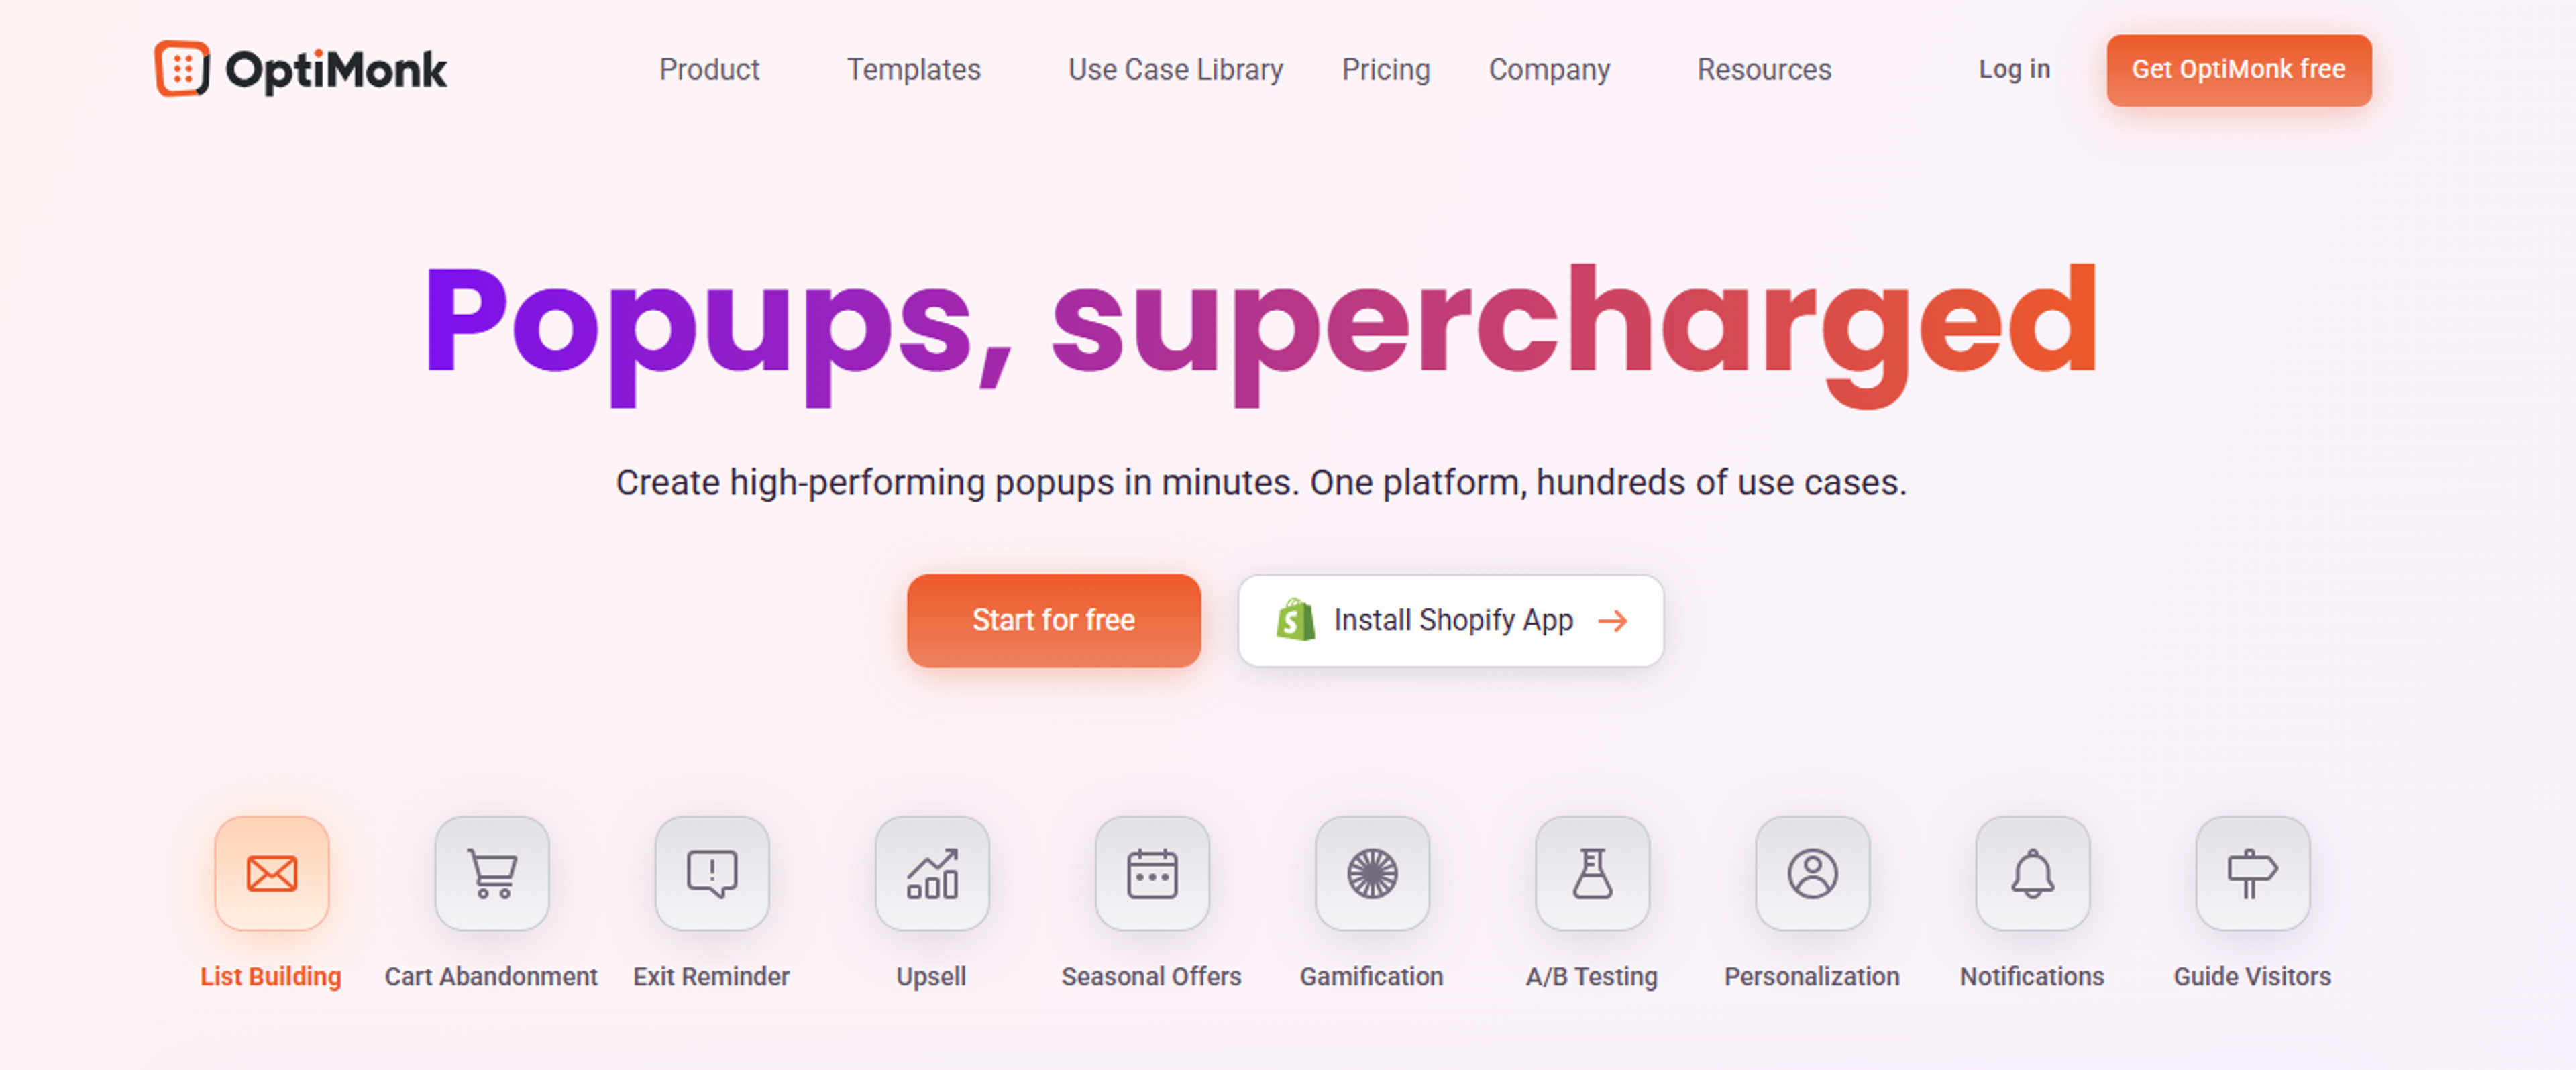Expand the Product menu
The width and height of the screenshot is (2576, 1070).
point(710,70)
